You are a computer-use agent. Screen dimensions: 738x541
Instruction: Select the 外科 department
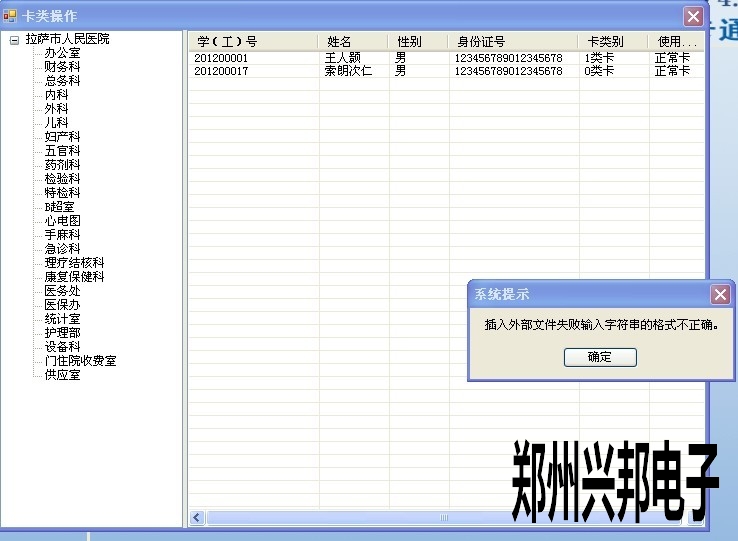coord(56,109)
